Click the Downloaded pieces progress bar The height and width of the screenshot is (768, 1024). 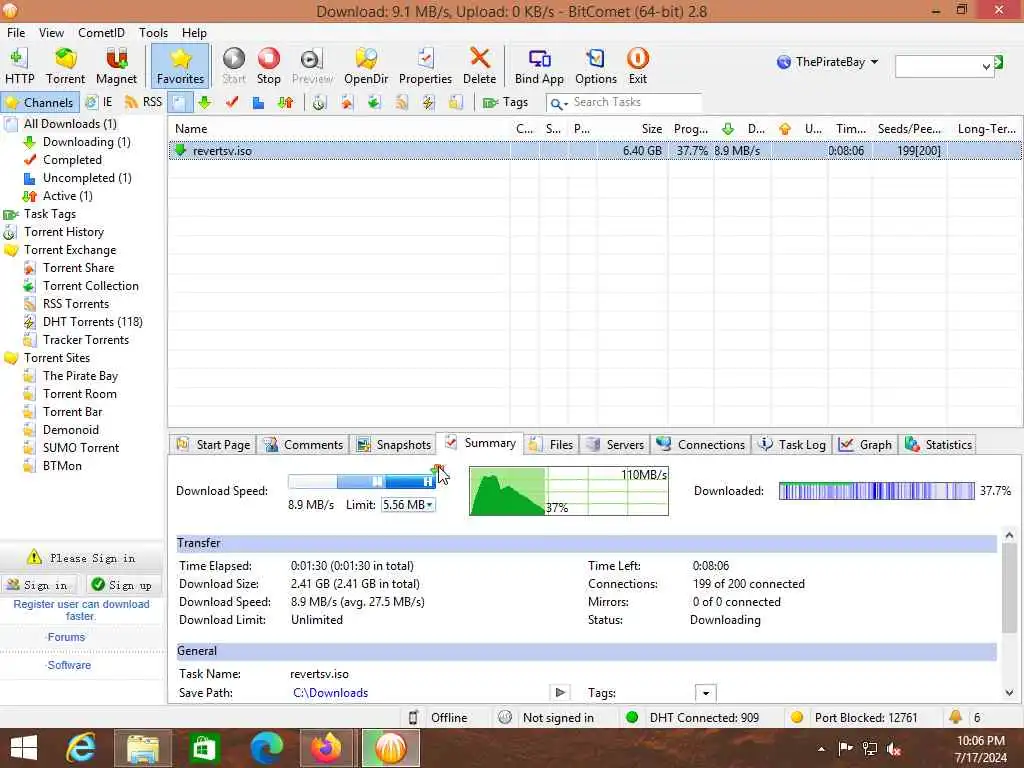point(876,490)
